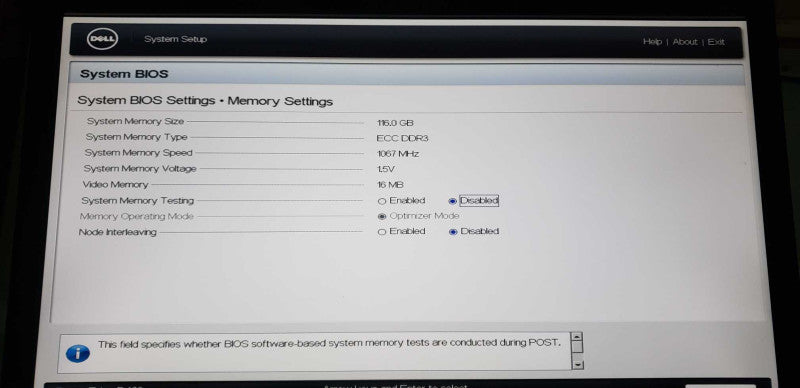Image resolution: width=800 pixels, height=388 pixels.
Task: Click the System BIOS Settings breadcrumb heading
Action: [205, 101]
